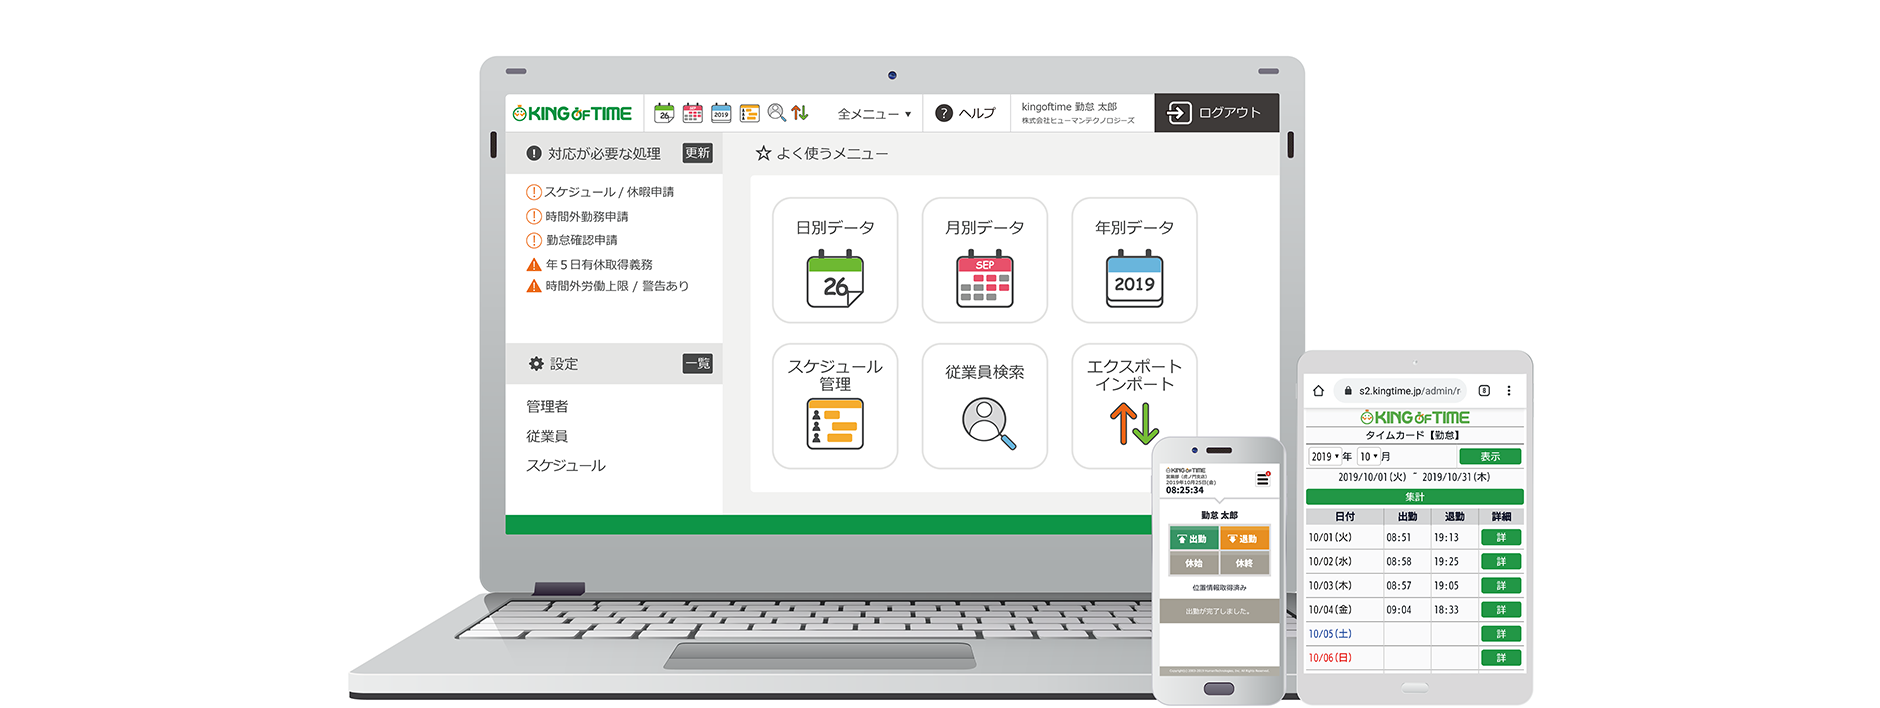1880x708 pixels.
Task: Open the year 2019 dropdown on tablet
Action: click(x=1325, y=456)
